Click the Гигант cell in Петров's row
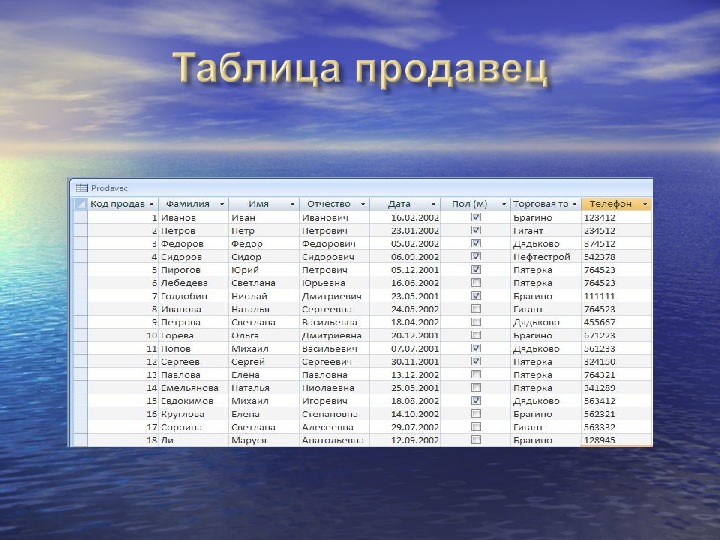Image resolution: width=720 pixels, height=540 pixels. pos(546,231)
